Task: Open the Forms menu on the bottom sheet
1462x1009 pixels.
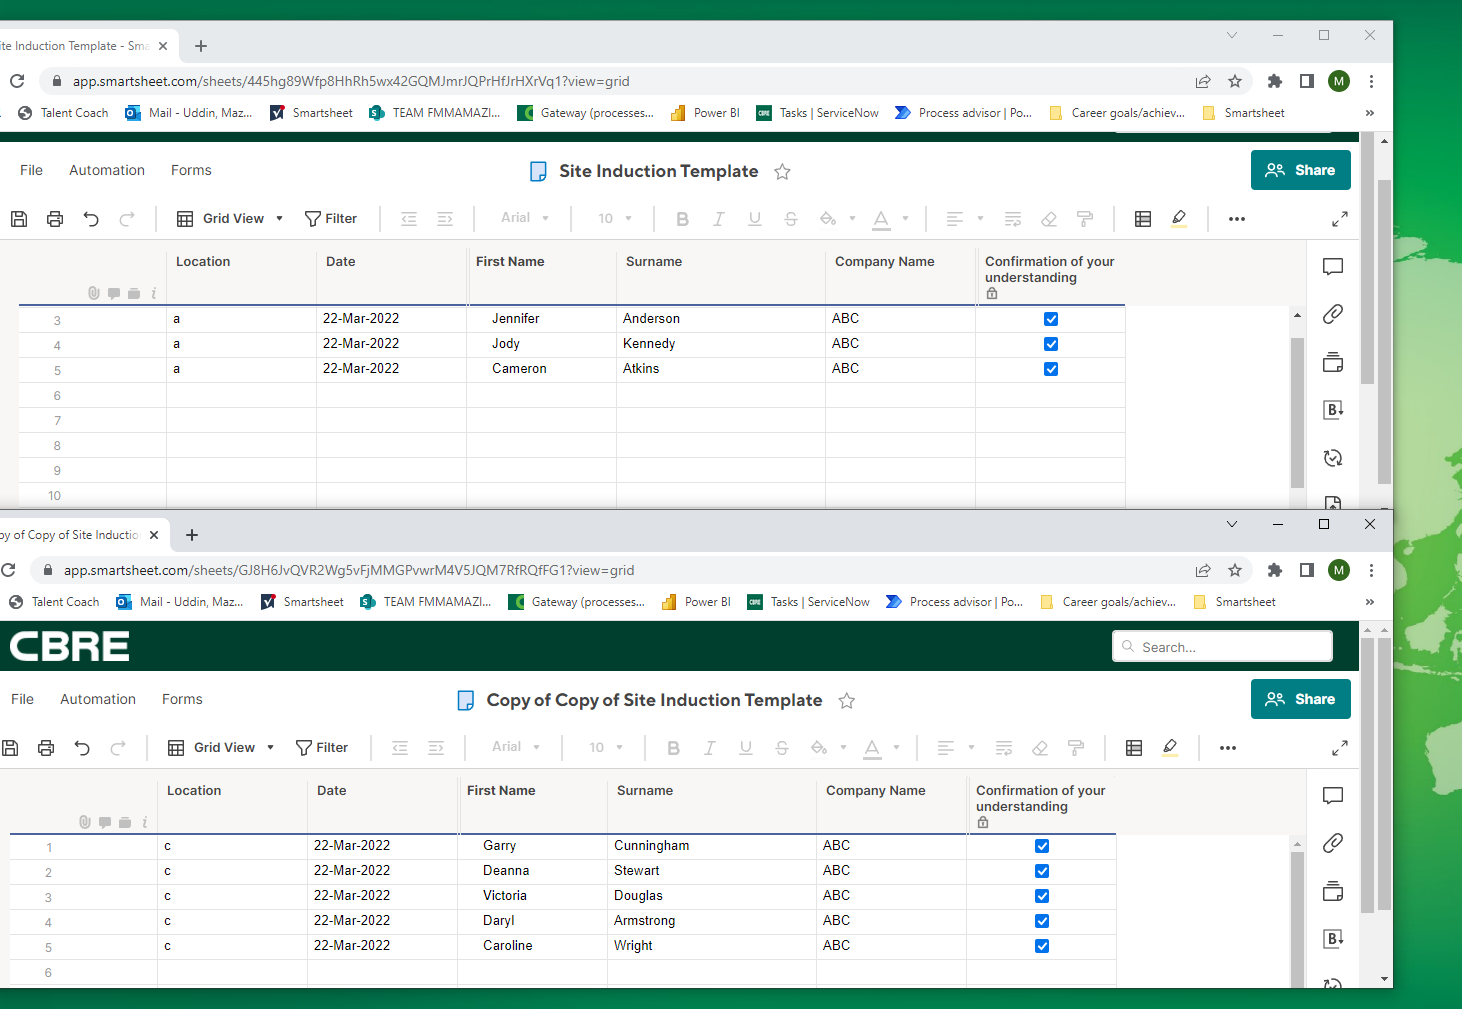Action: 182,699
